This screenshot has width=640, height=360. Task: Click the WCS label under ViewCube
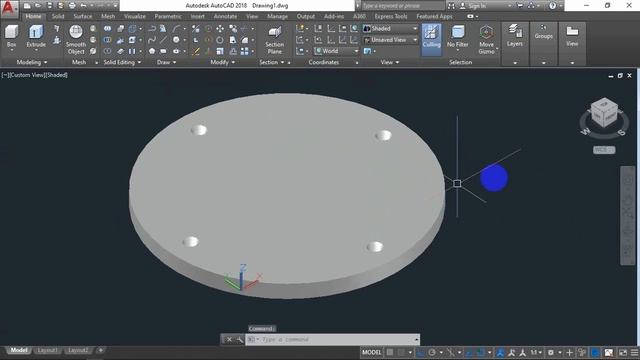click(x=604, y=150)
